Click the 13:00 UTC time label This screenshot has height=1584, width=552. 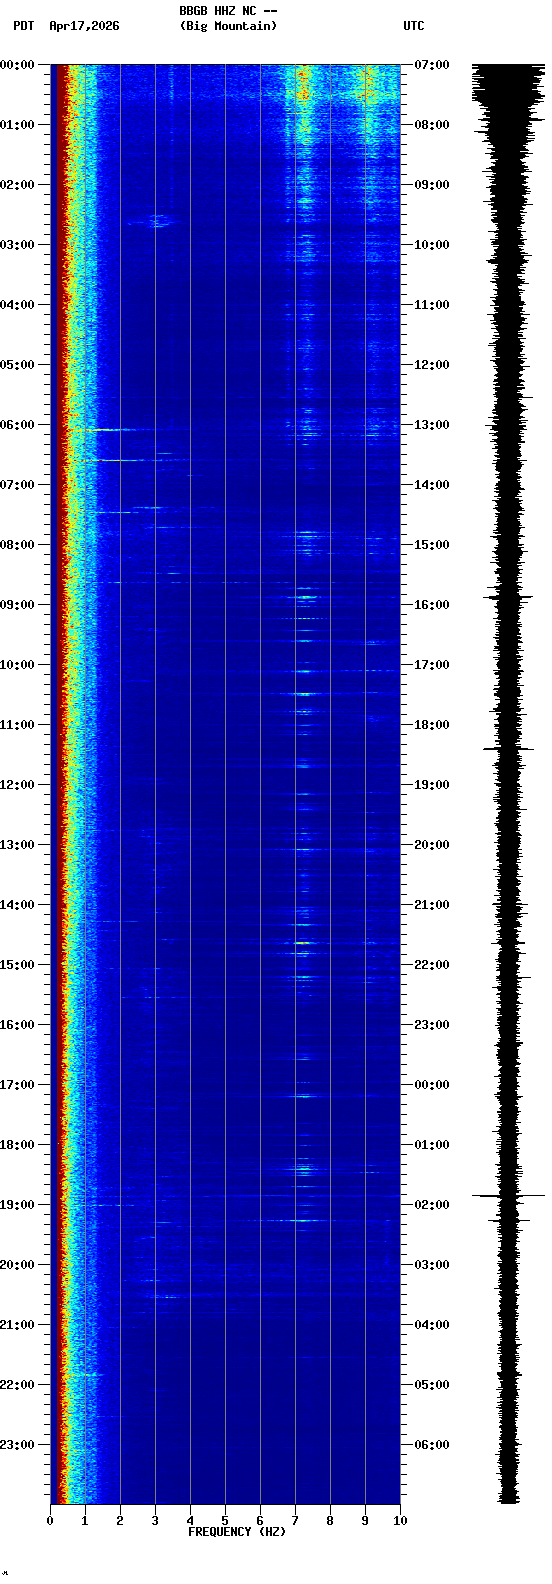point(431,425)
